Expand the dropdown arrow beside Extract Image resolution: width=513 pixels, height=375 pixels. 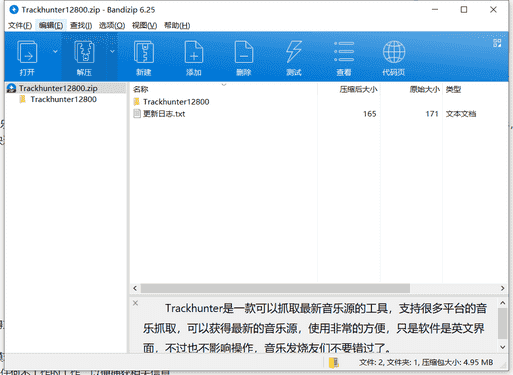click(112, 51)
